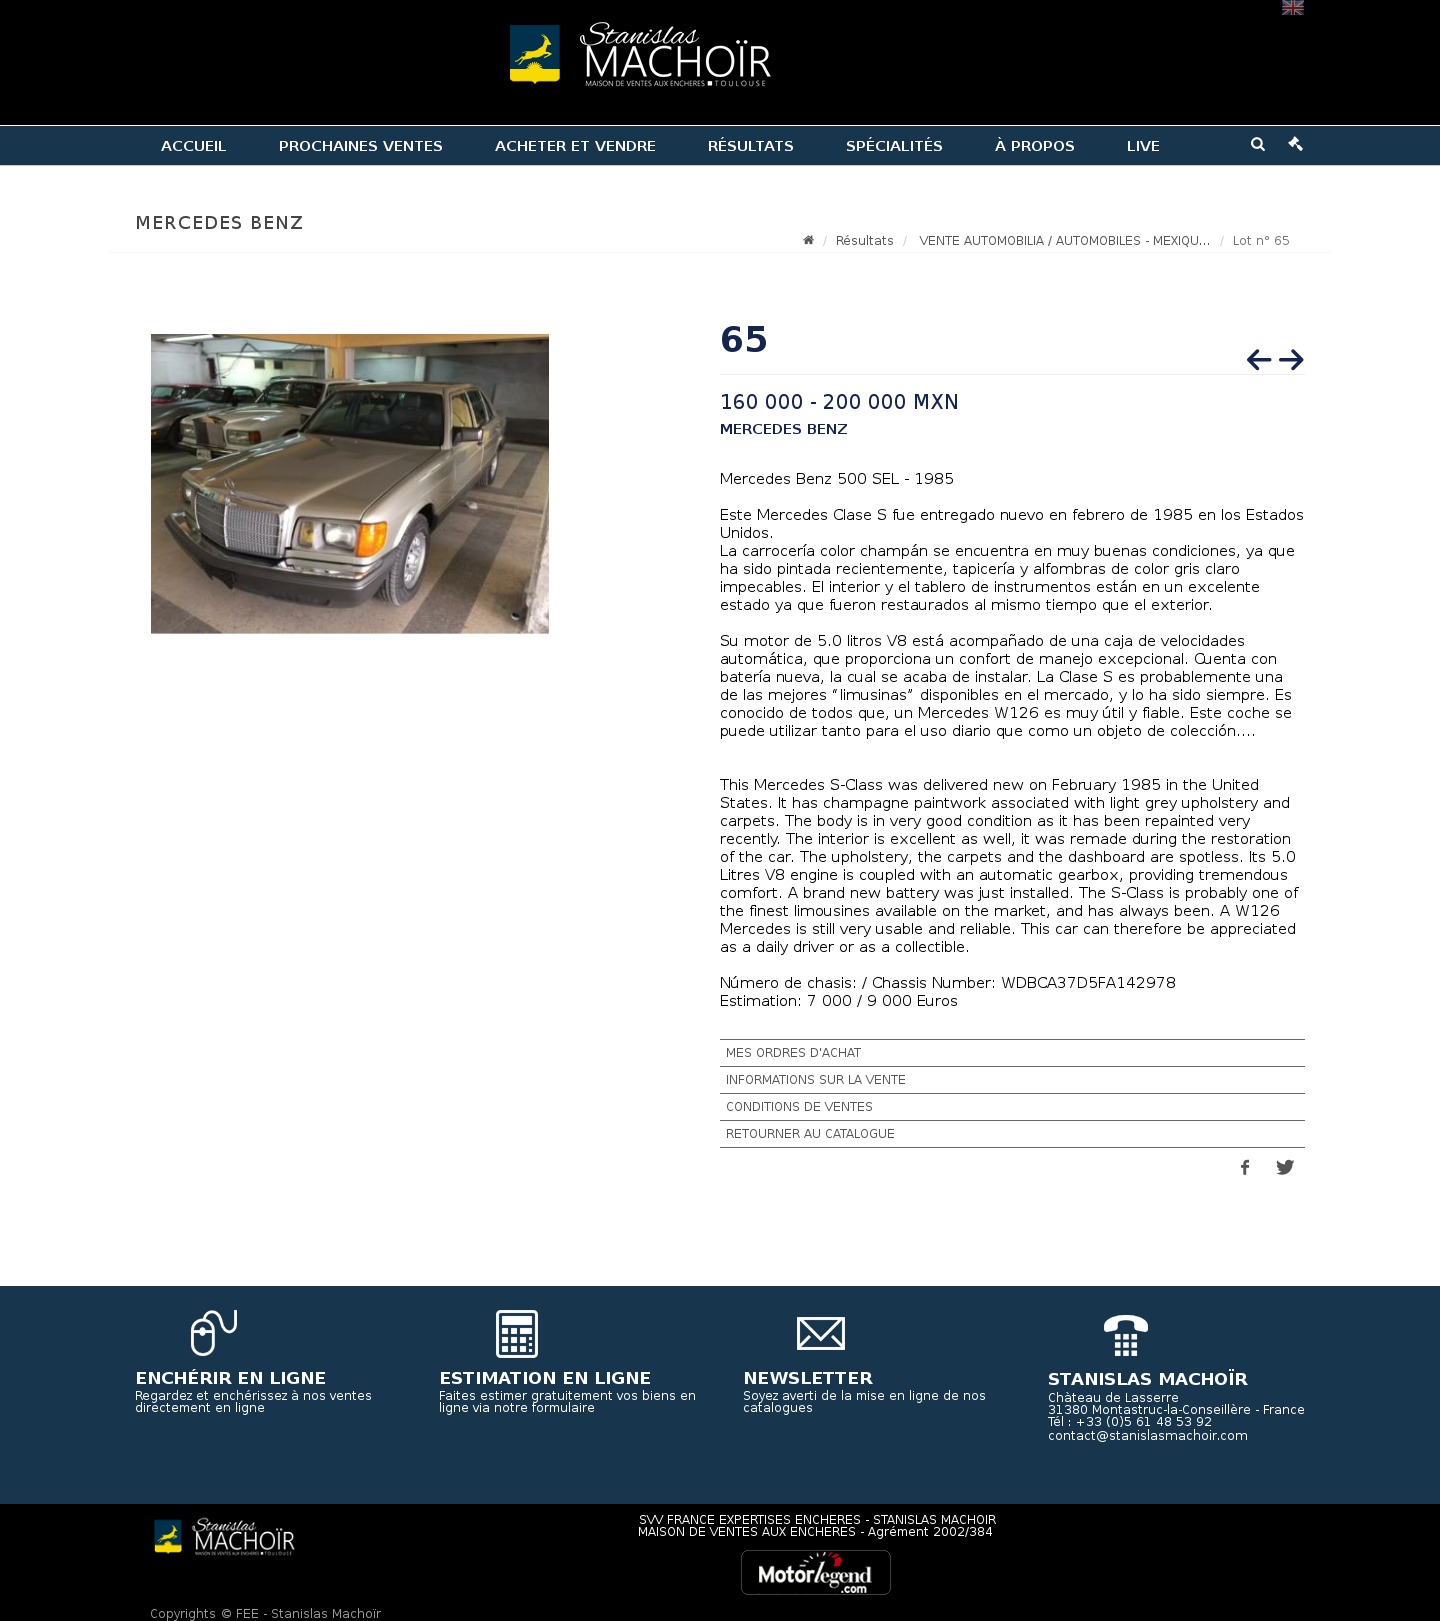
Task: Open search with the magnifier icon
Action: tap(1258, 144)
